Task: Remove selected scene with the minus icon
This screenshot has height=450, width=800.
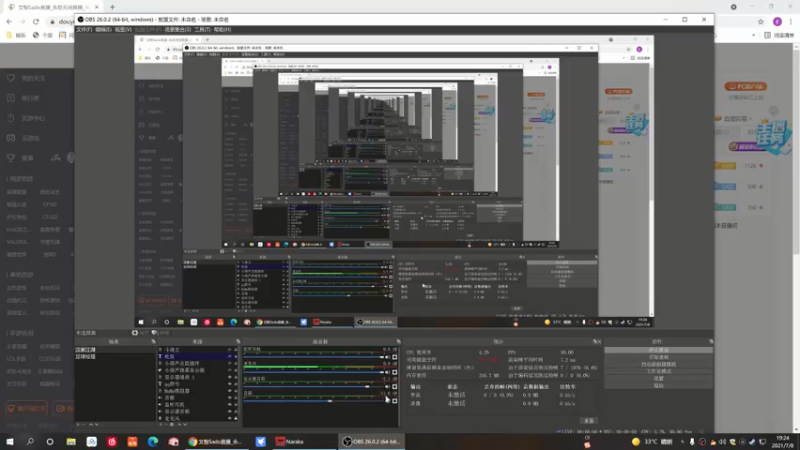Action: [84, 424]
